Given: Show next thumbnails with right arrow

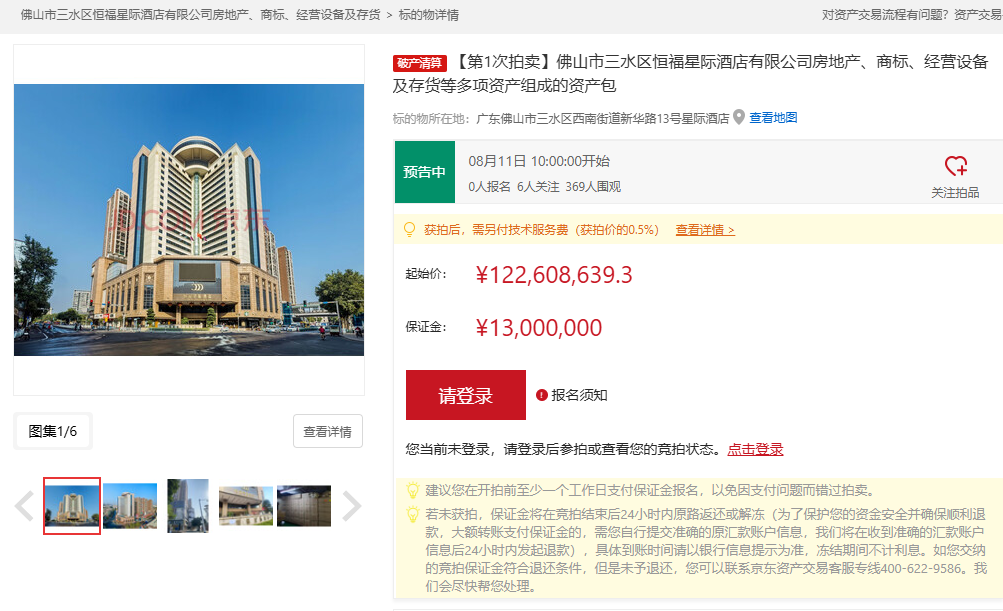Looking at the screenshot, I should [x=352, y=506].
